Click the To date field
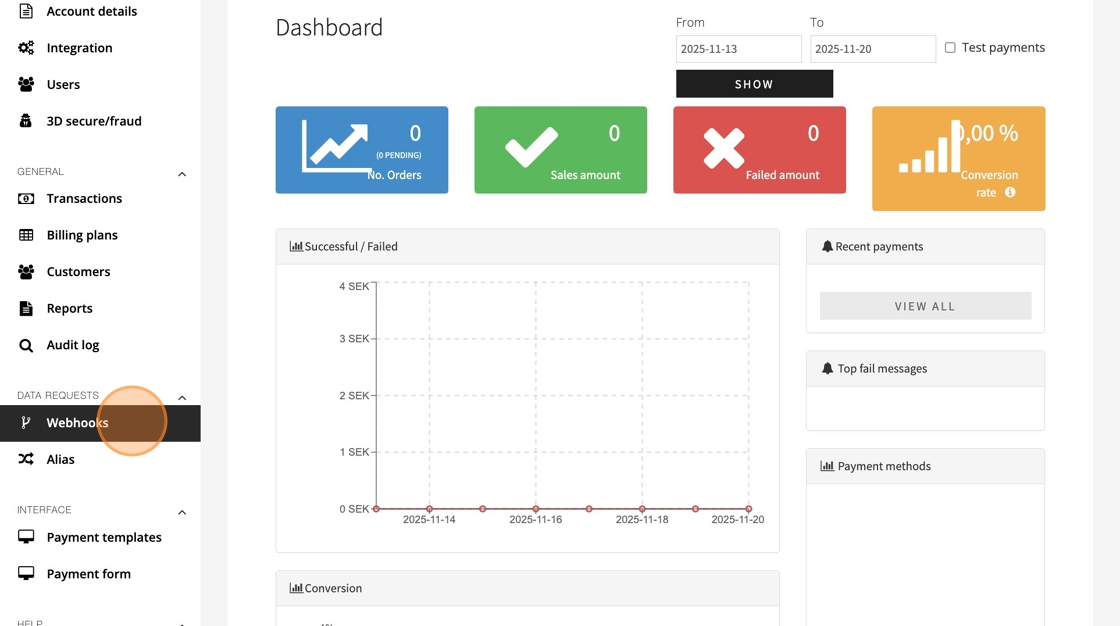Screen dimensions: 1120x626 [x=873, y=49]
